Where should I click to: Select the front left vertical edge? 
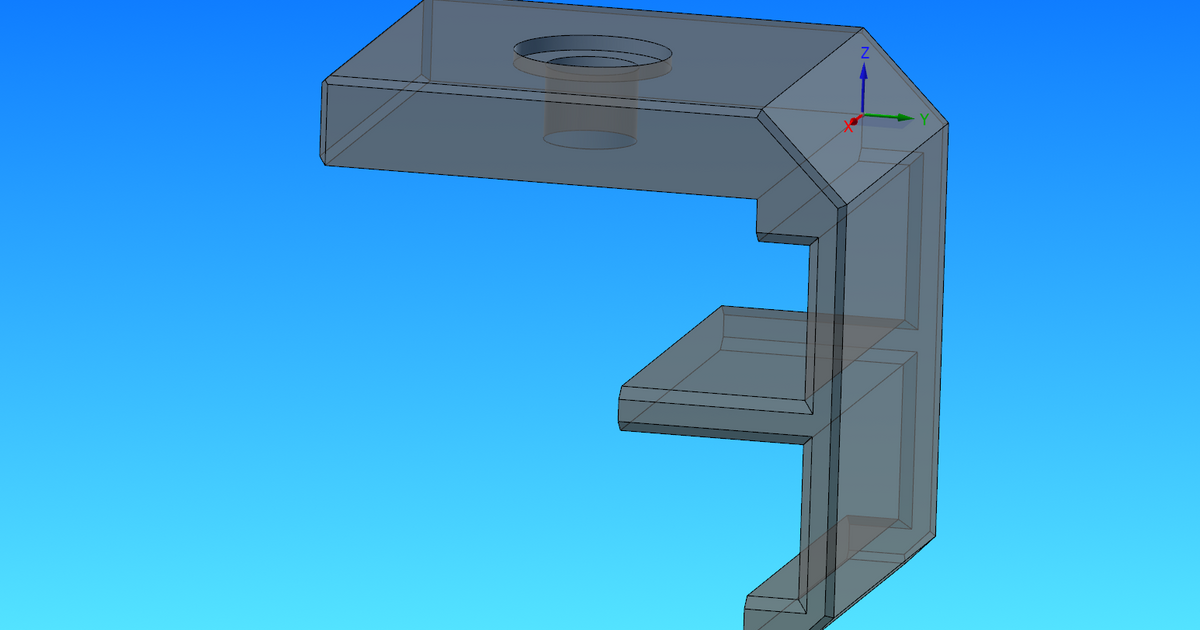tap(325, 120)
